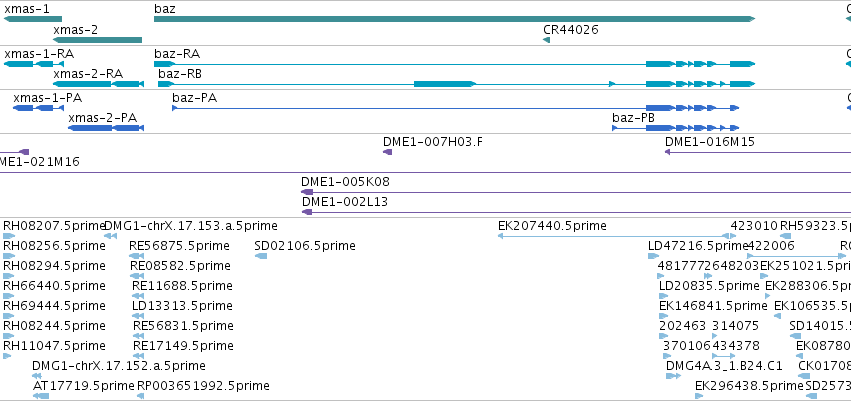Select the xmas-1-RA transcript glyph
The height and width of the screenshot is (401, 851).
tap(34, 64)
